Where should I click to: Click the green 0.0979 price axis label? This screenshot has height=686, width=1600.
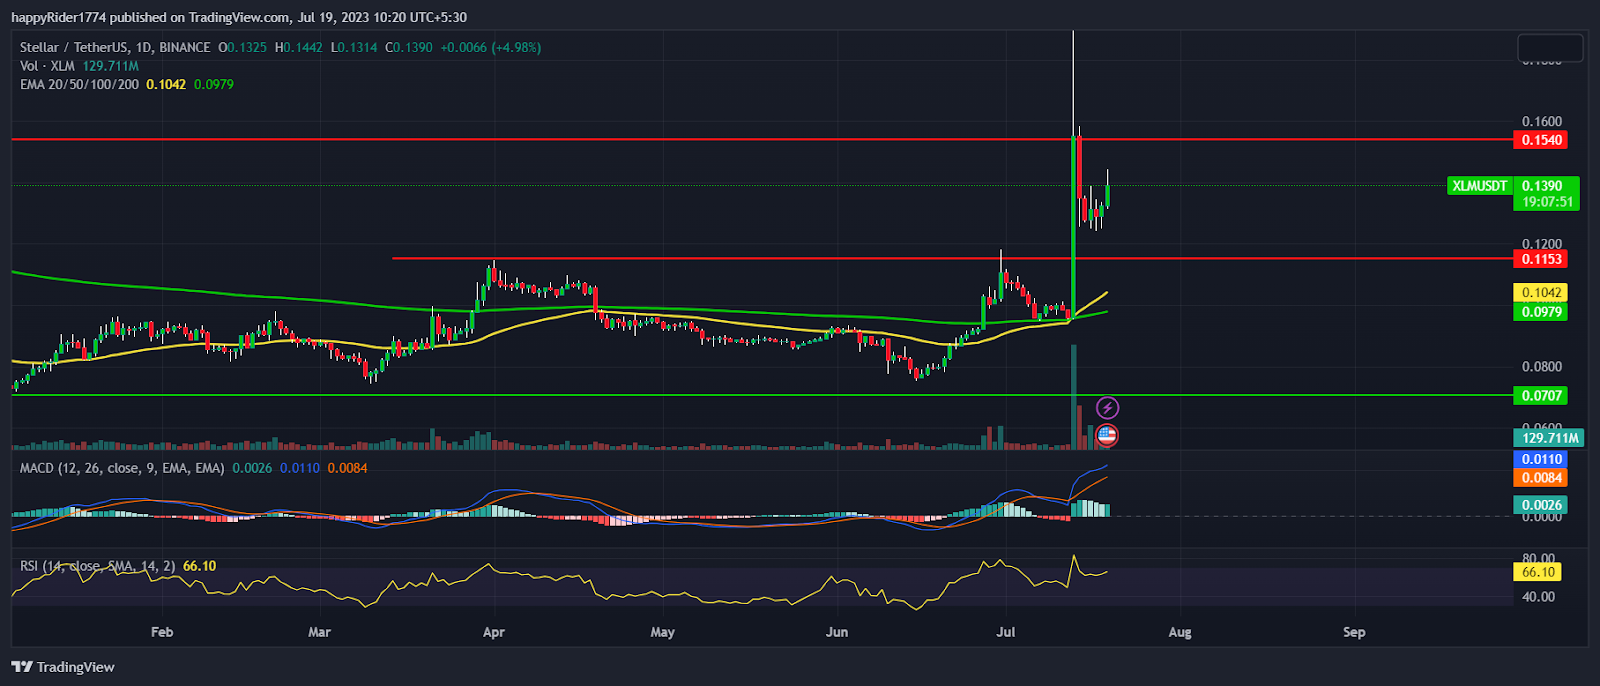click(x=1542, y=312)
